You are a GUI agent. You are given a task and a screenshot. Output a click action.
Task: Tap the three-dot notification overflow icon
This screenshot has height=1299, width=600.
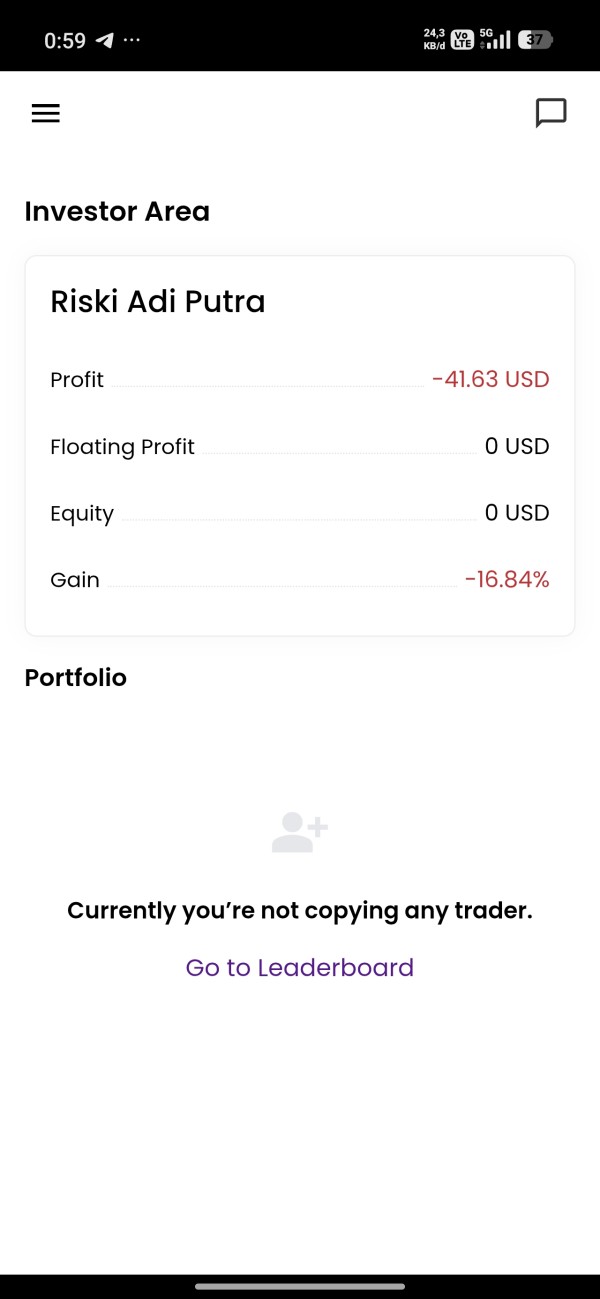[x=132, y=41]
